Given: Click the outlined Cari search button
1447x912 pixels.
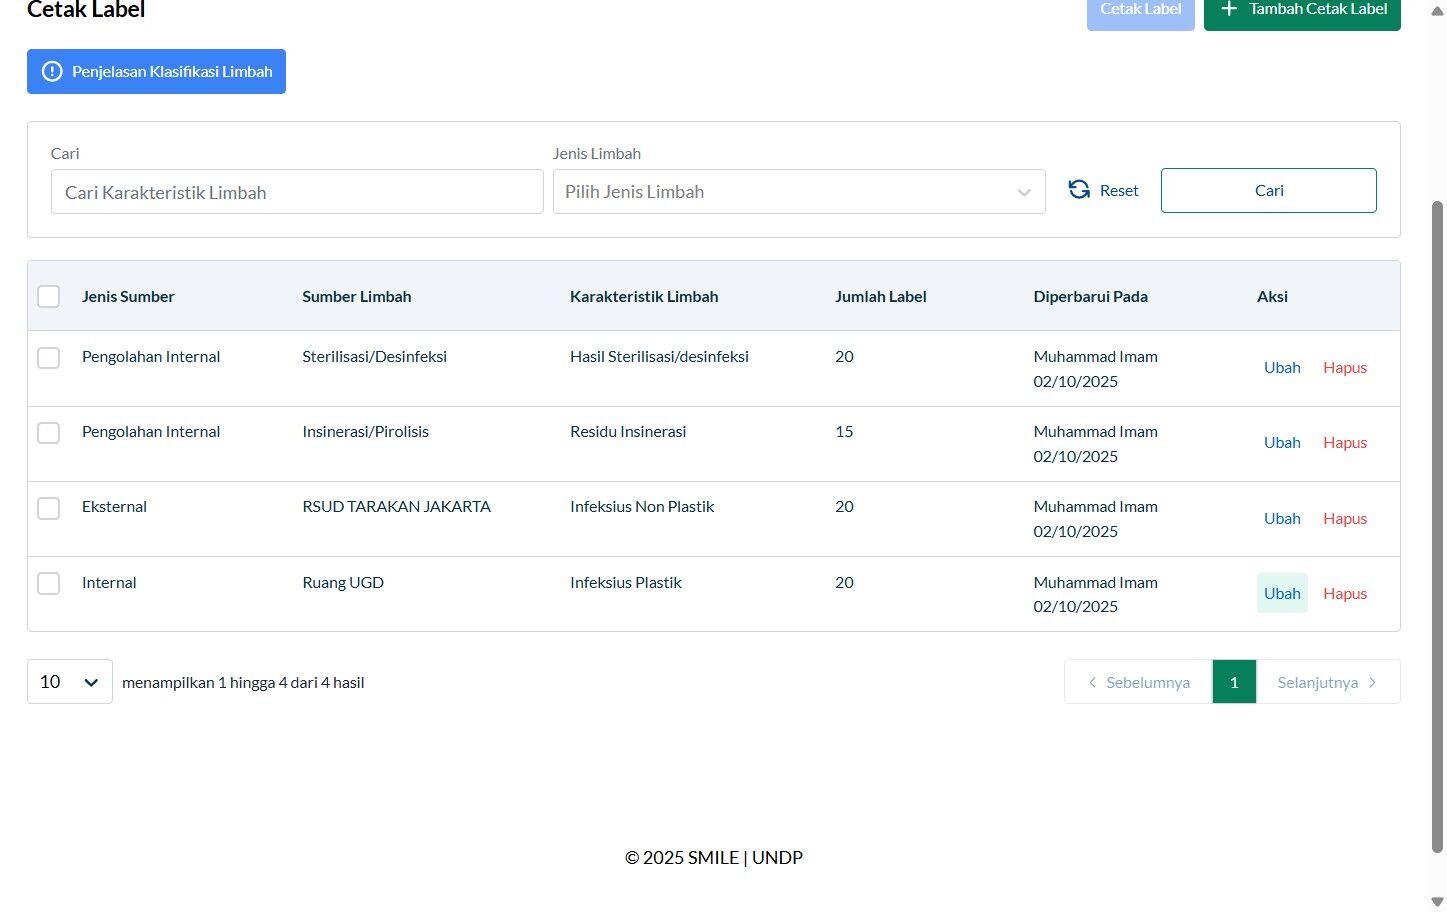Looking at the screenshot, I should click(x=1268, y=190).
